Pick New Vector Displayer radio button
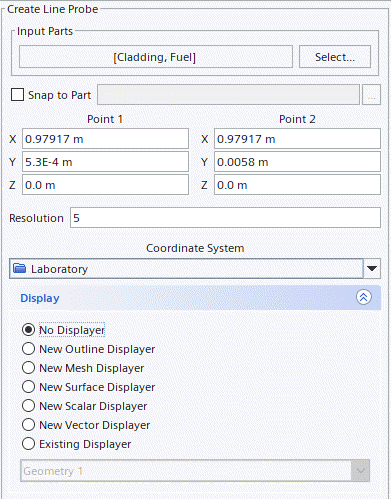391x499 pixels. (28, 425)
